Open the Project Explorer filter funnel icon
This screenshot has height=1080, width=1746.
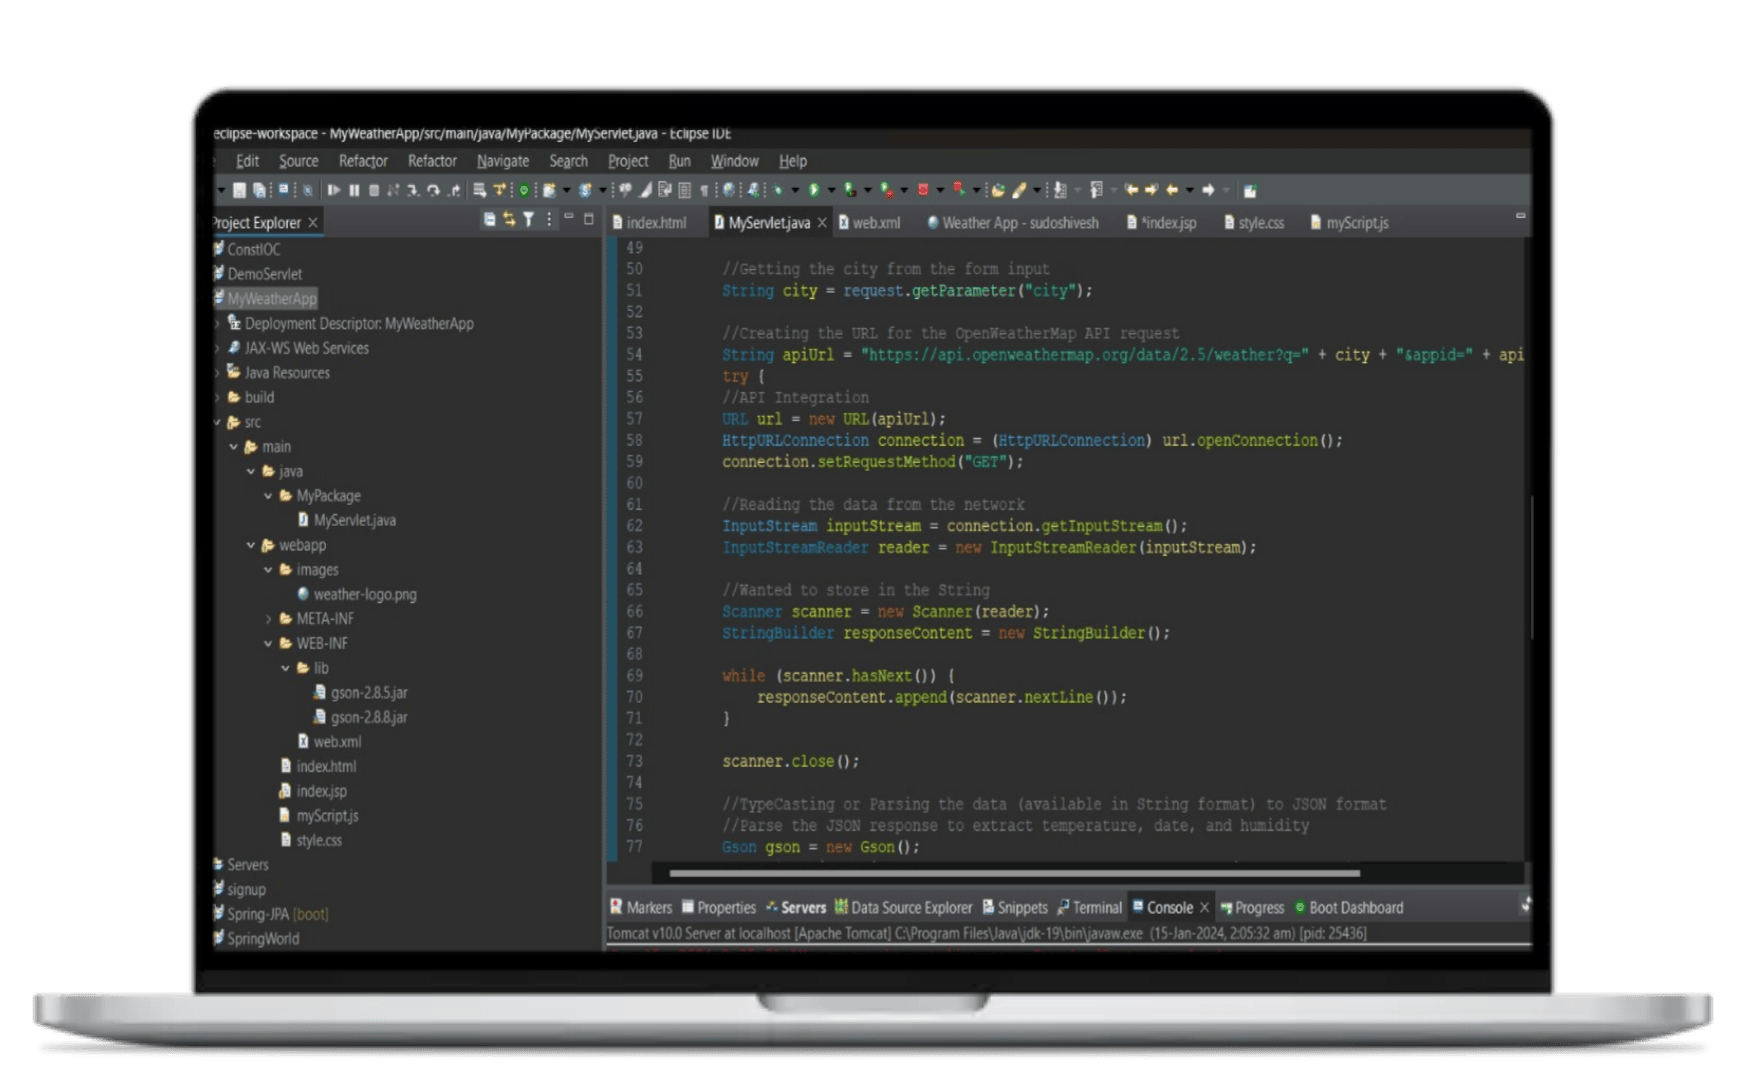(529, 220)
